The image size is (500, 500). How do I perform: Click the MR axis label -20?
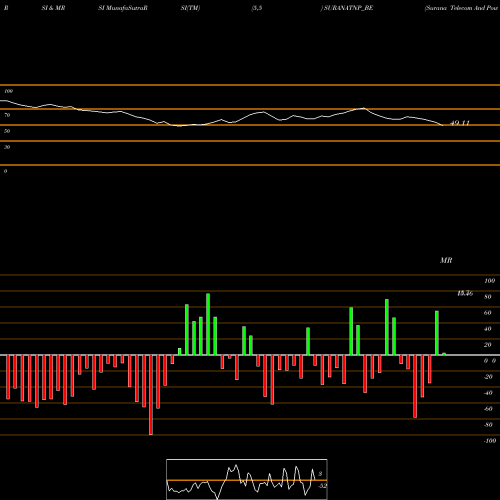[488, 377]
